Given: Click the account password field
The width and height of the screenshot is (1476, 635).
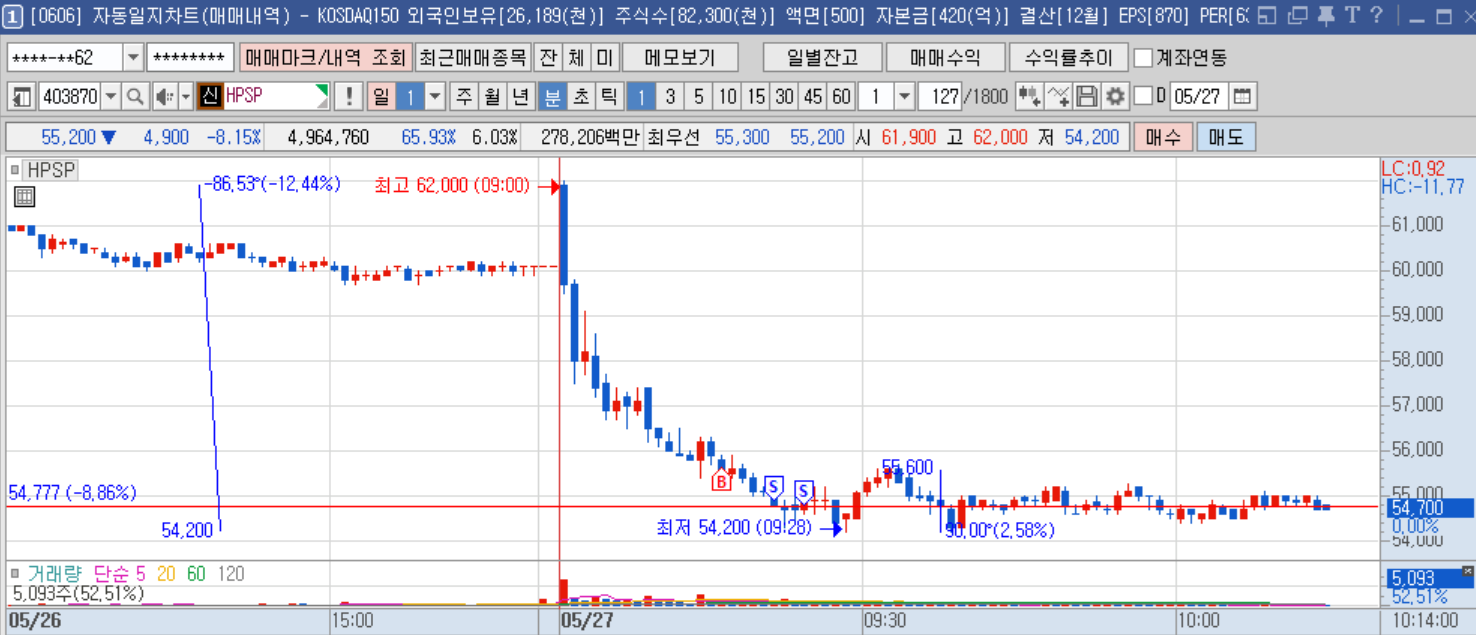Looking at the screenshot, I should coord(190,58).
